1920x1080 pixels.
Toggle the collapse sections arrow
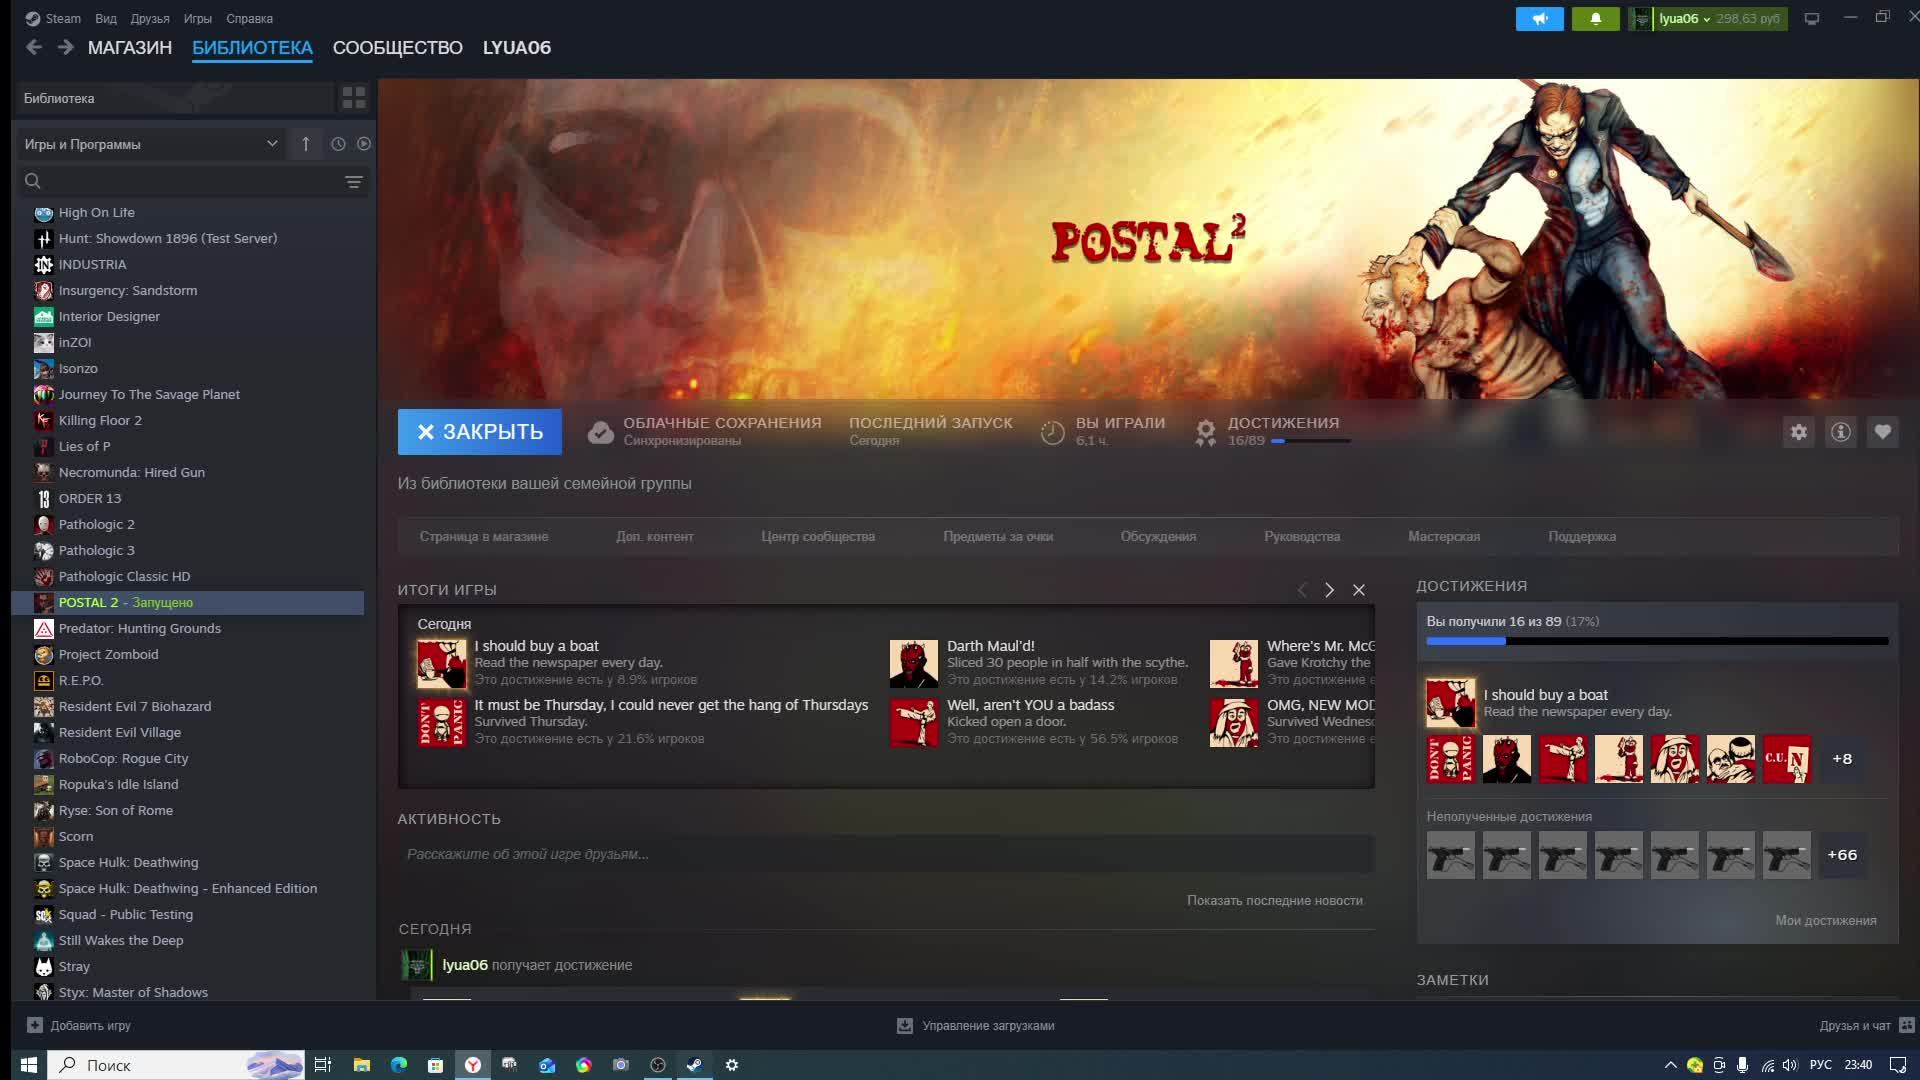306,144
